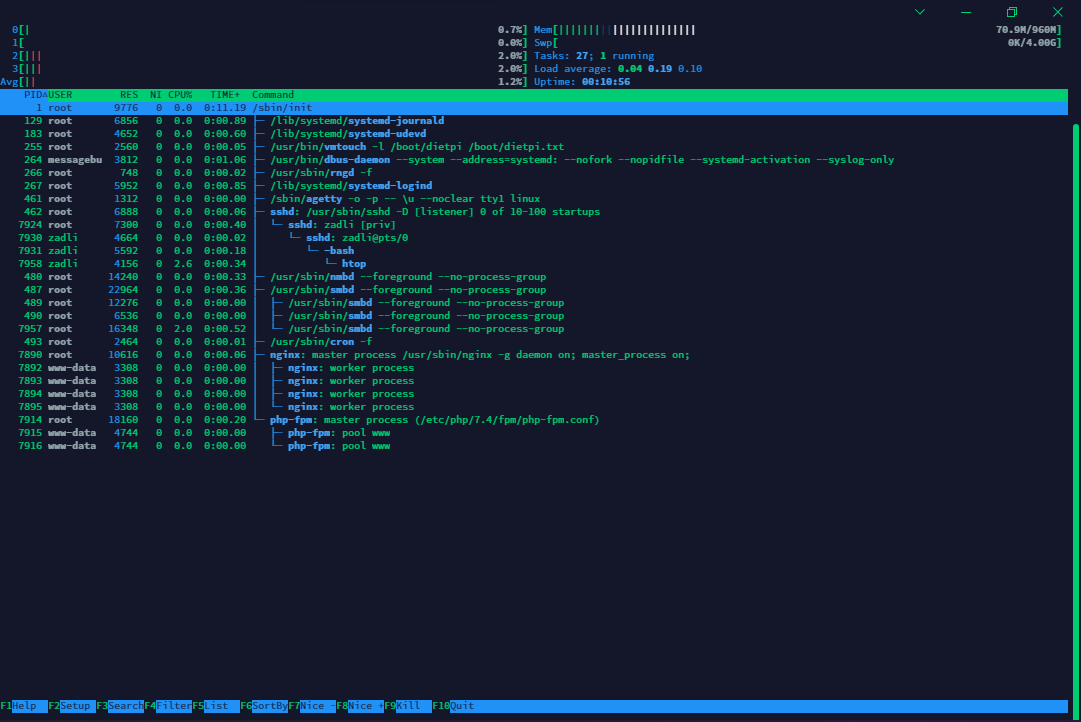Open the terminal tab dropdown chevron
Image resolution: width=1081 pixels, height=722 pixels.
click(920, 12)
